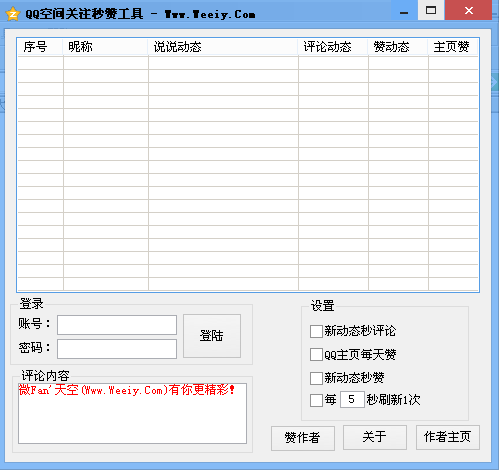Minimize the QQ空间关注秒赞工具 window

coord(404,11)
